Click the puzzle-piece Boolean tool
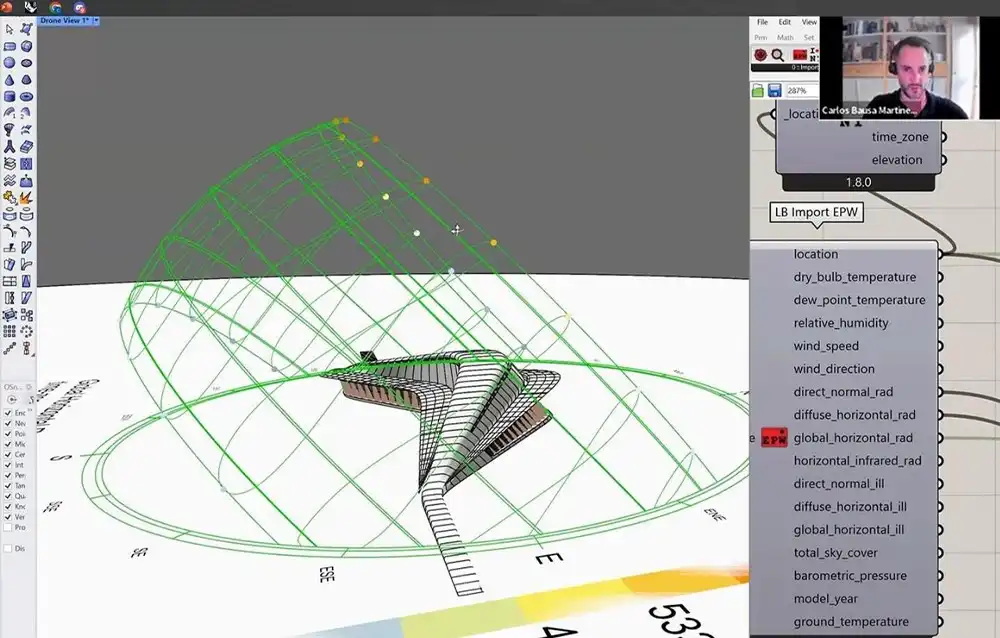This screenshot has height=638, width=1000. 9,198
